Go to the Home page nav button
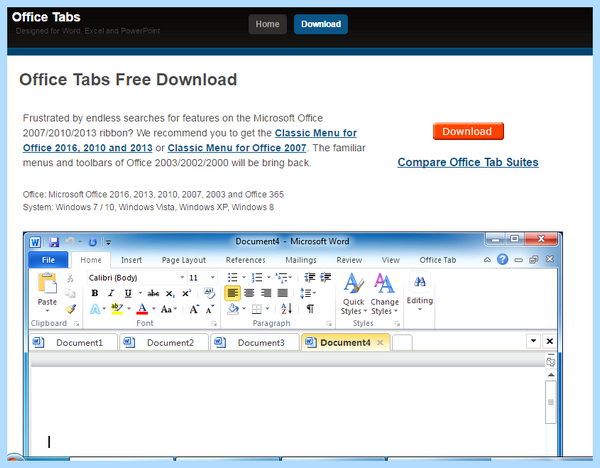This screenshot has height=468, width=600. [267, 24]
